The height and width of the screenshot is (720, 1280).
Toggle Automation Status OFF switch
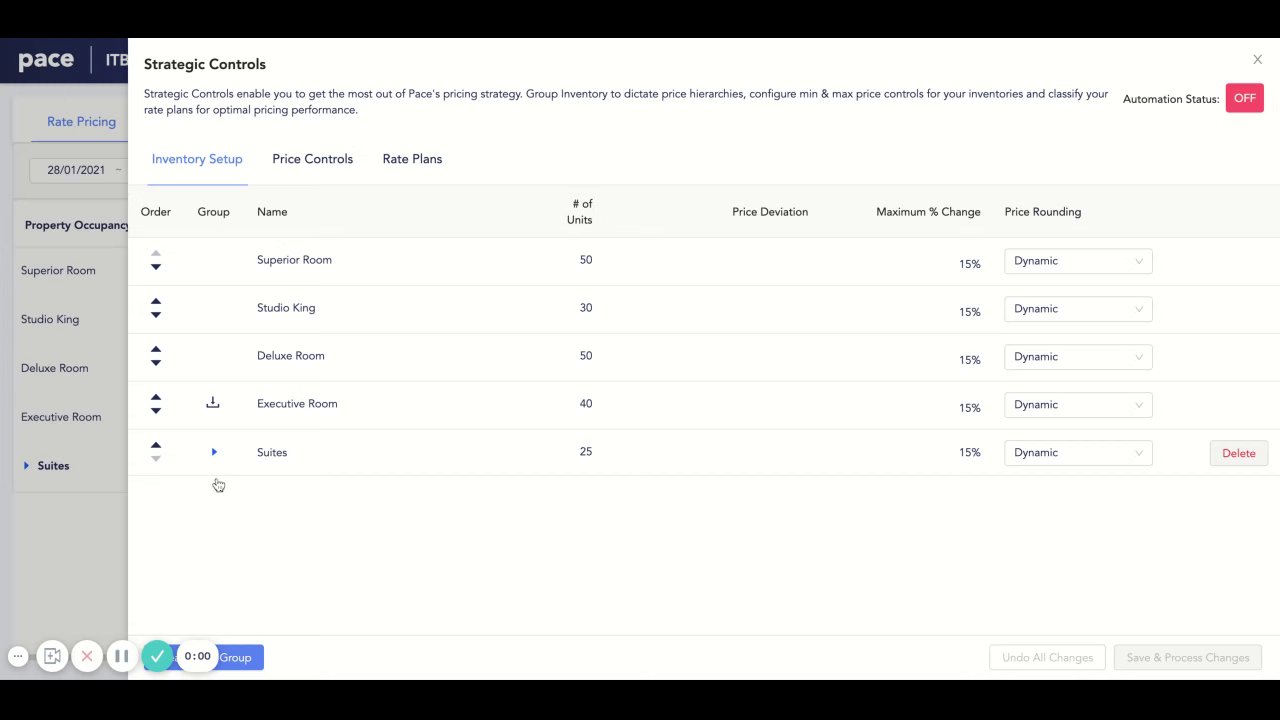pos(1244,98)
